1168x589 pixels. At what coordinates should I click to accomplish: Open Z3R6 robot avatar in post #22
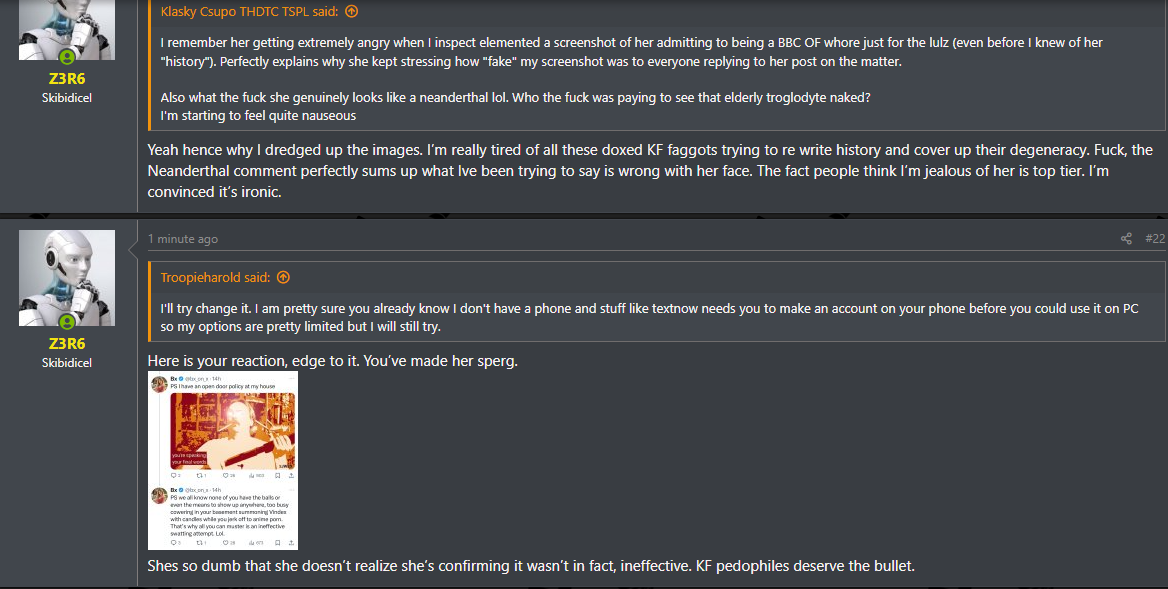[67, 278]
